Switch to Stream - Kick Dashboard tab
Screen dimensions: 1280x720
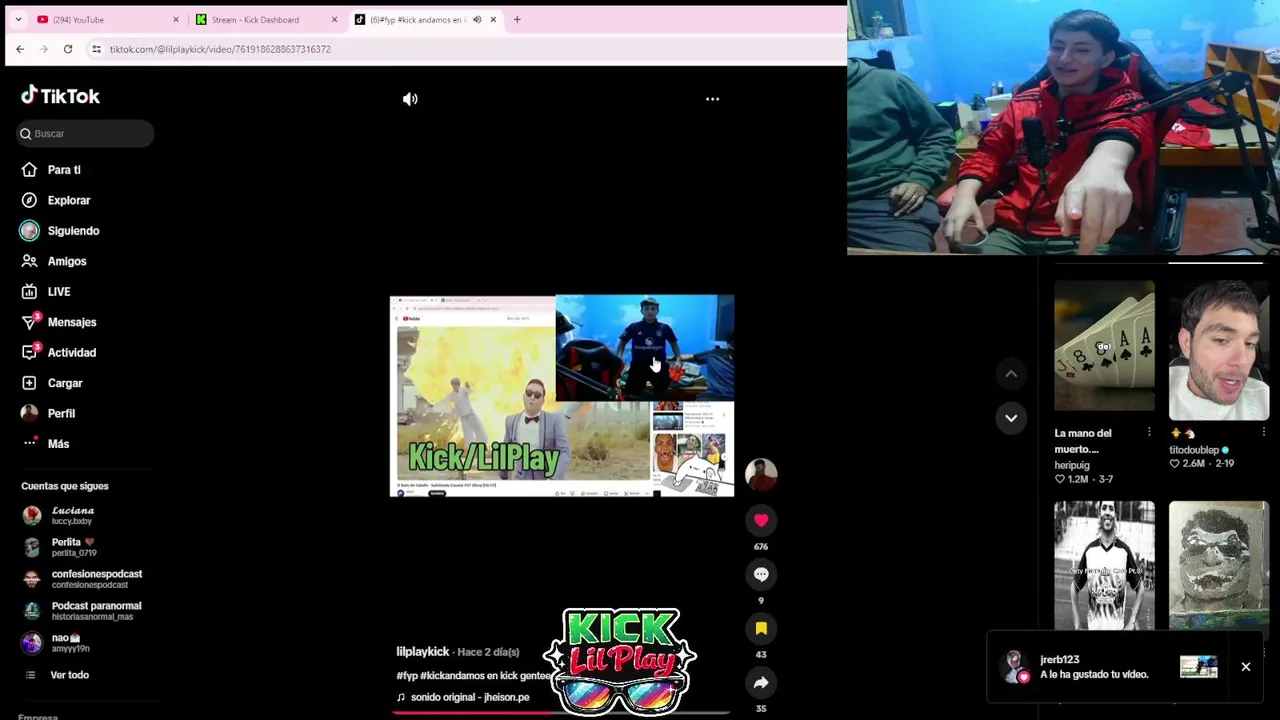coord(265,19)
